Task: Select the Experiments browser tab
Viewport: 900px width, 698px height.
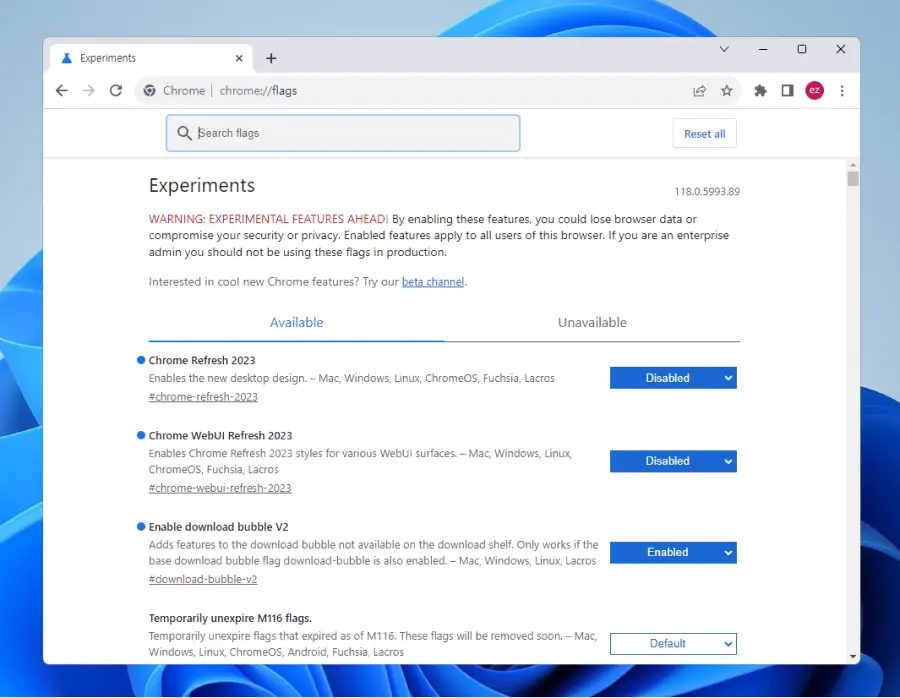Action: pos(110,58)
